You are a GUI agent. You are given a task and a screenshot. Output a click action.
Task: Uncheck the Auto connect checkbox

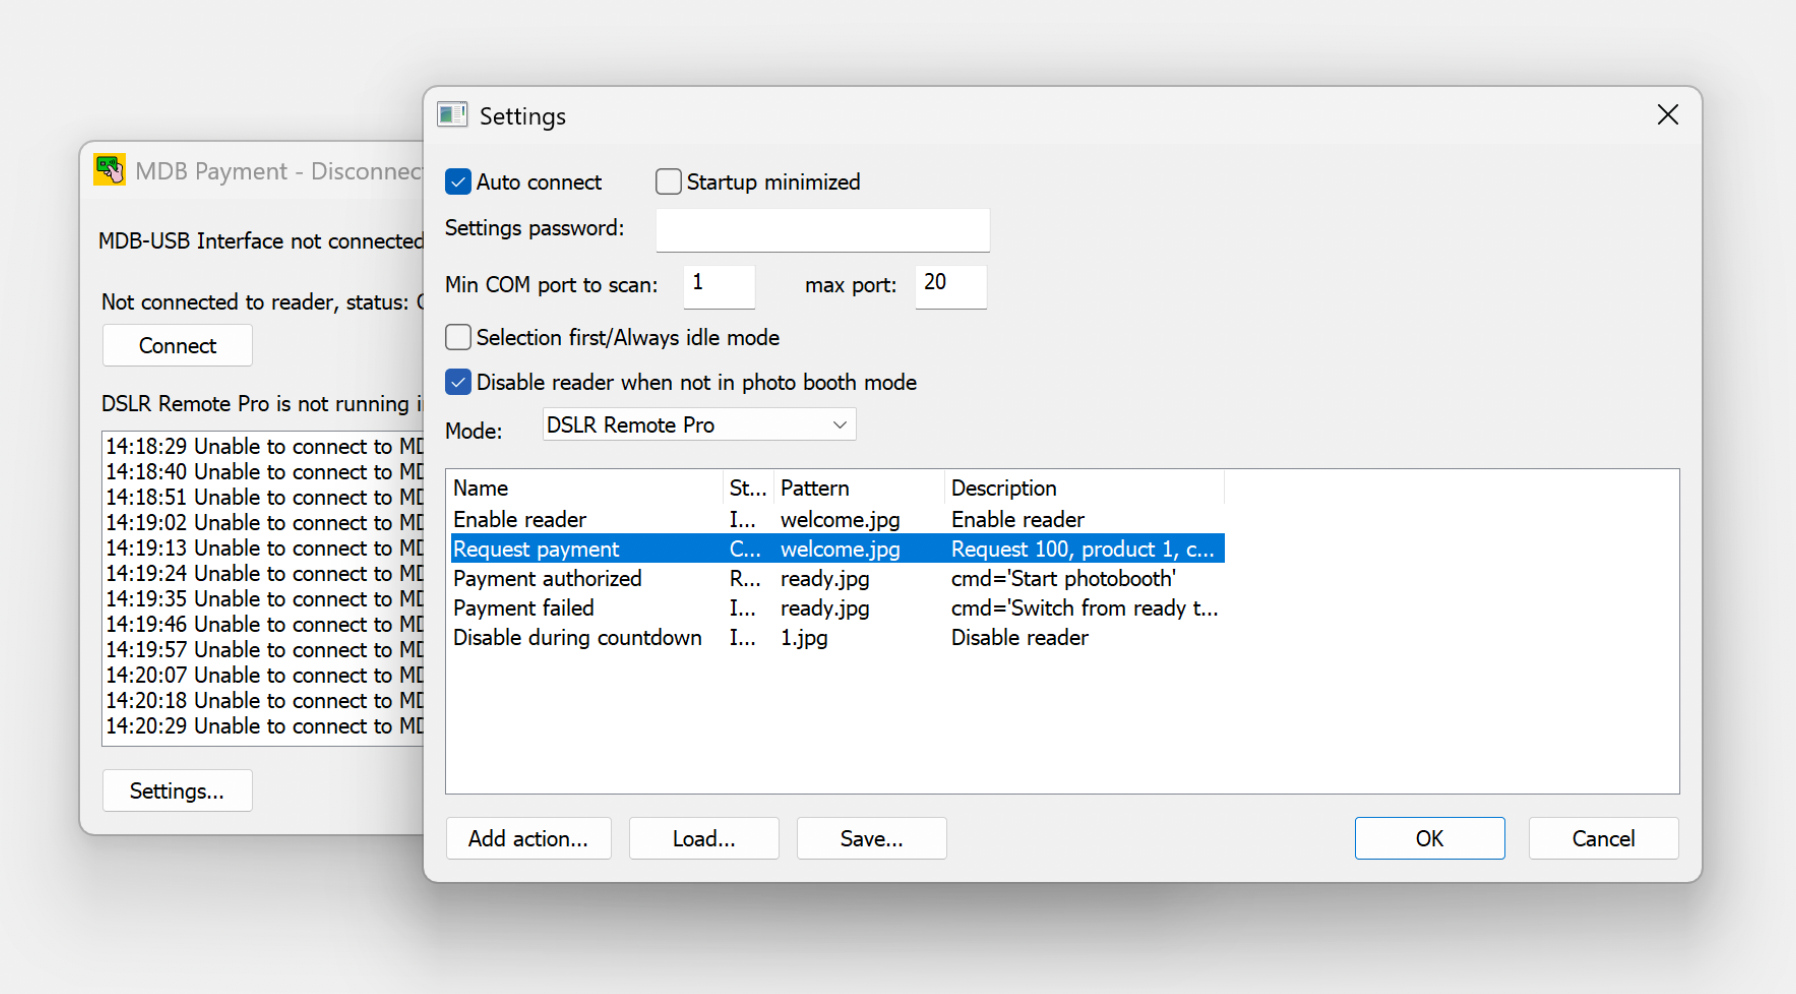[458, 182]
